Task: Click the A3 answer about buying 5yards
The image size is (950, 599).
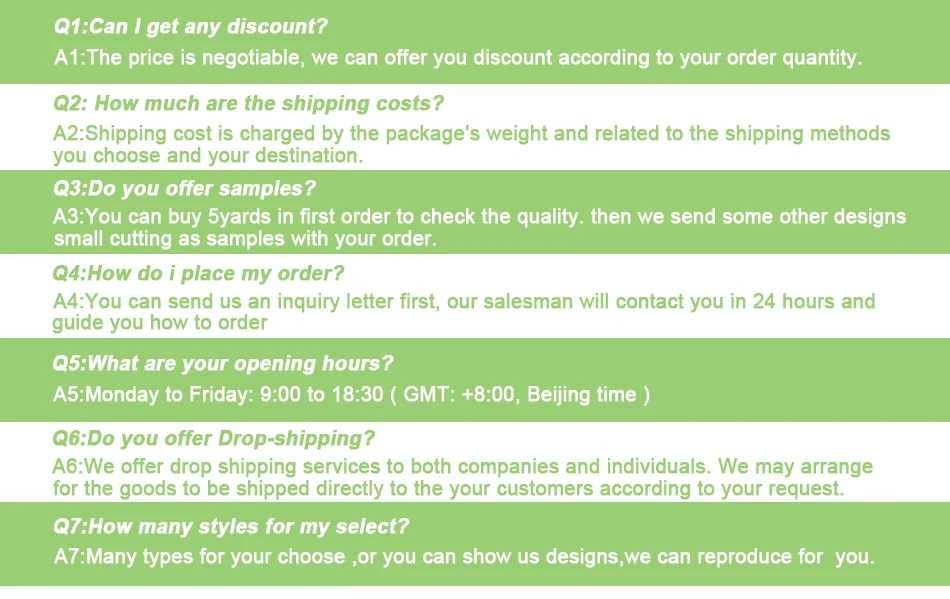Action: coord(479,227)
